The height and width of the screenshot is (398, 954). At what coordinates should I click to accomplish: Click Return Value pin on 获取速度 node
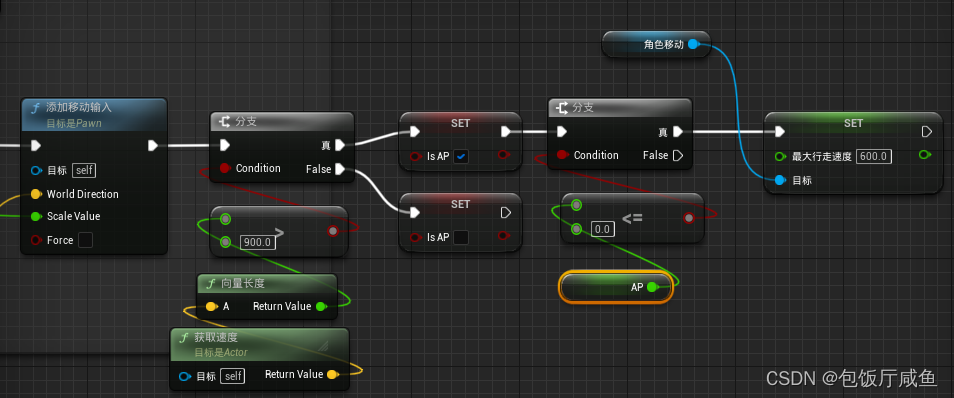tap(332, 374)
